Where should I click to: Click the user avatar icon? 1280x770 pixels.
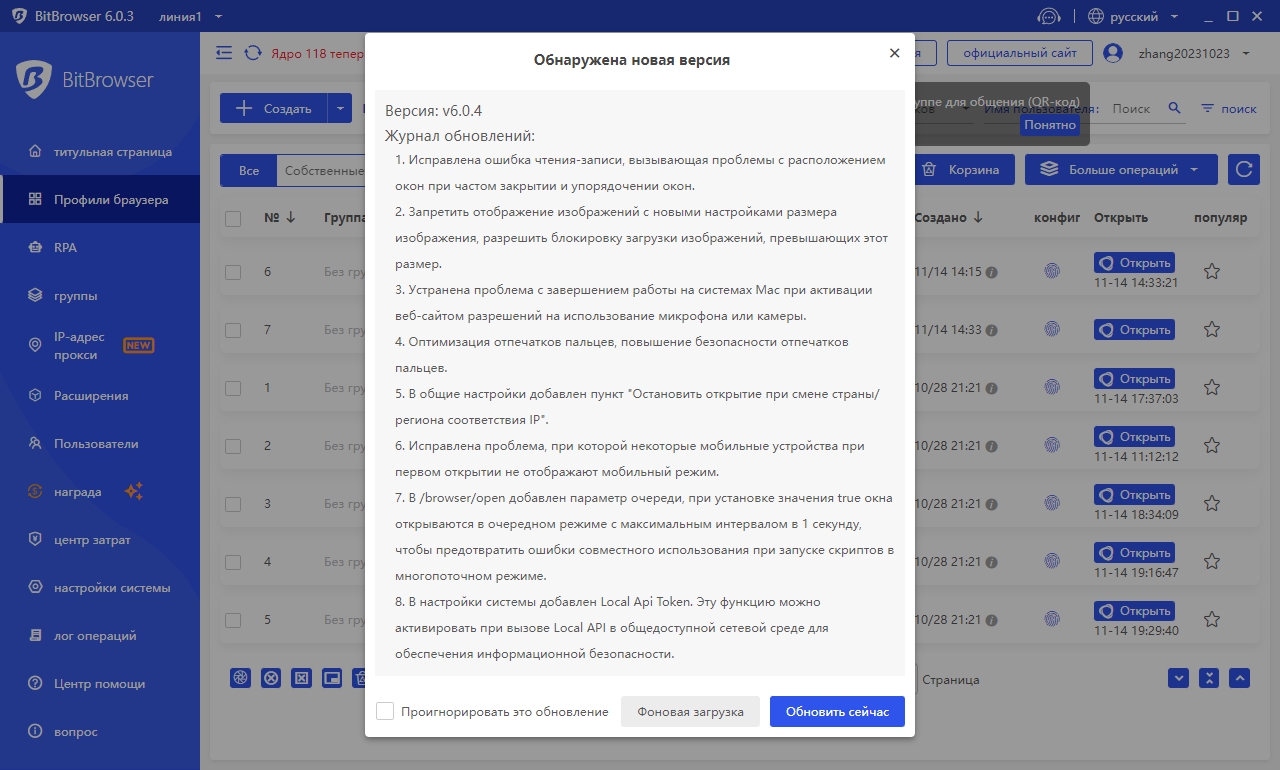tap(1113, 53)
